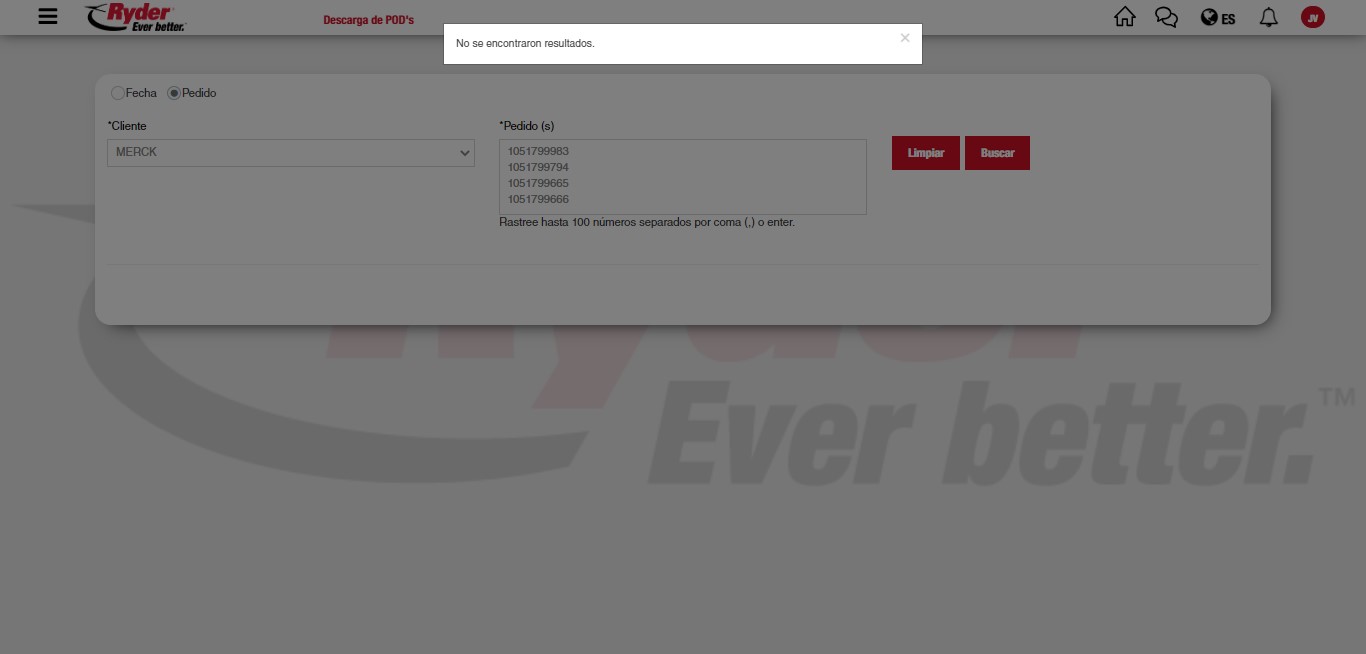The width and height of the screenshot is (1366, 654).
Task: Click order number 1051799666 in Pedido box
Action: (x=538, y=199)
